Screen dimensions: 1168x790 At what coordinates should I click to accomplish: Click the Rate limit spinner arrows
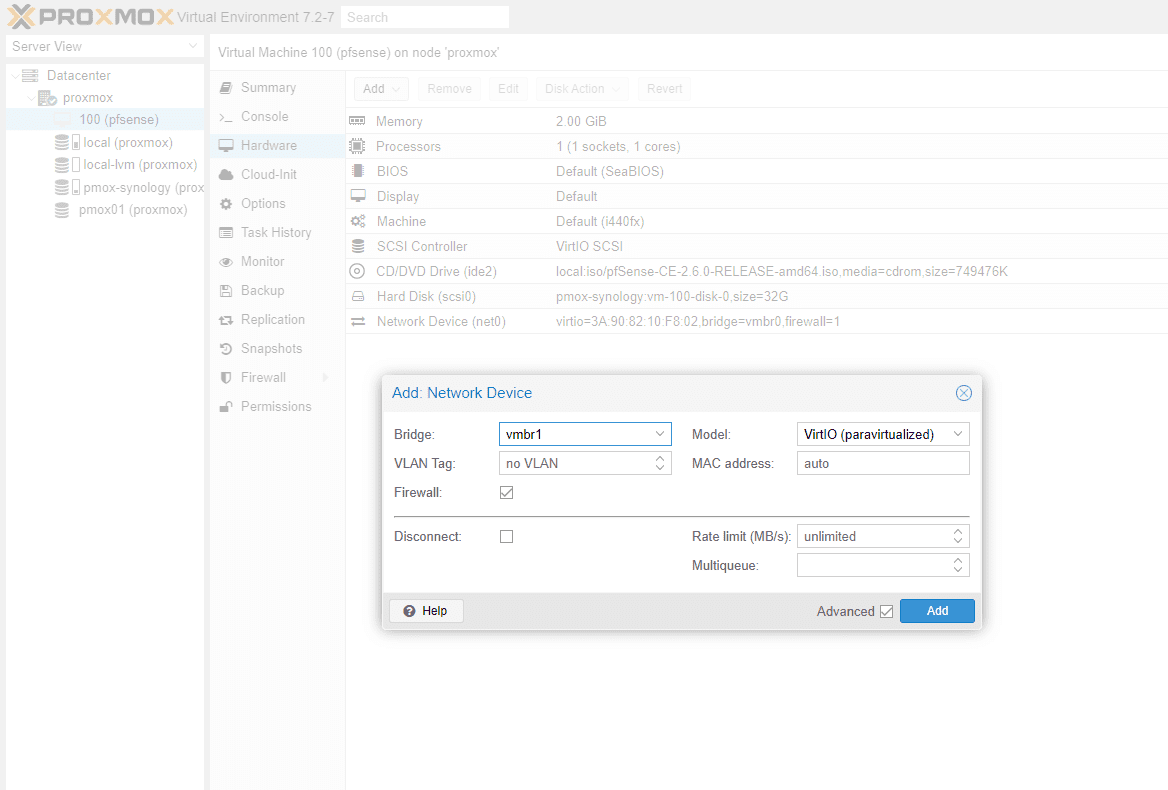958,536
